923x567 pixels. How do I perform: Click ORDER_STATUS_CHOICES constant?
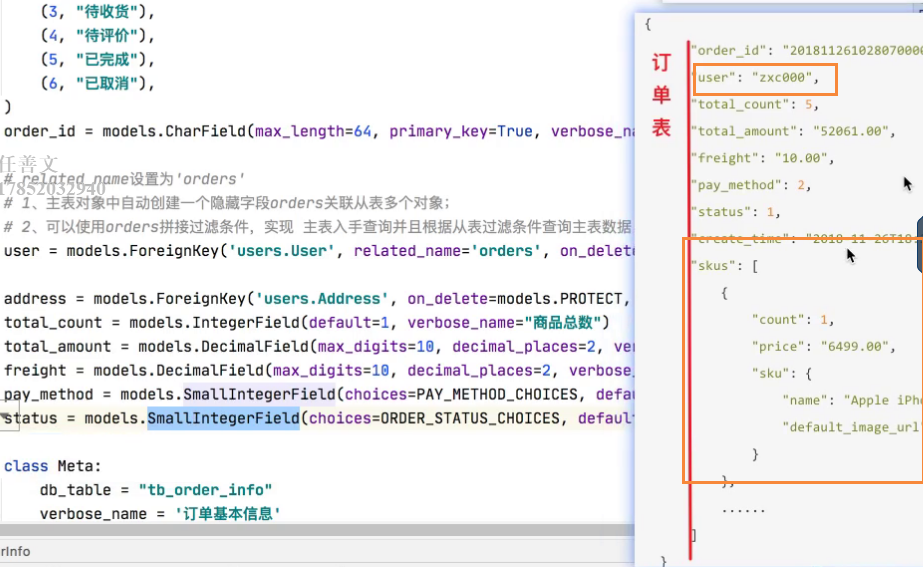pyautogui.click(x=470, y=419)
